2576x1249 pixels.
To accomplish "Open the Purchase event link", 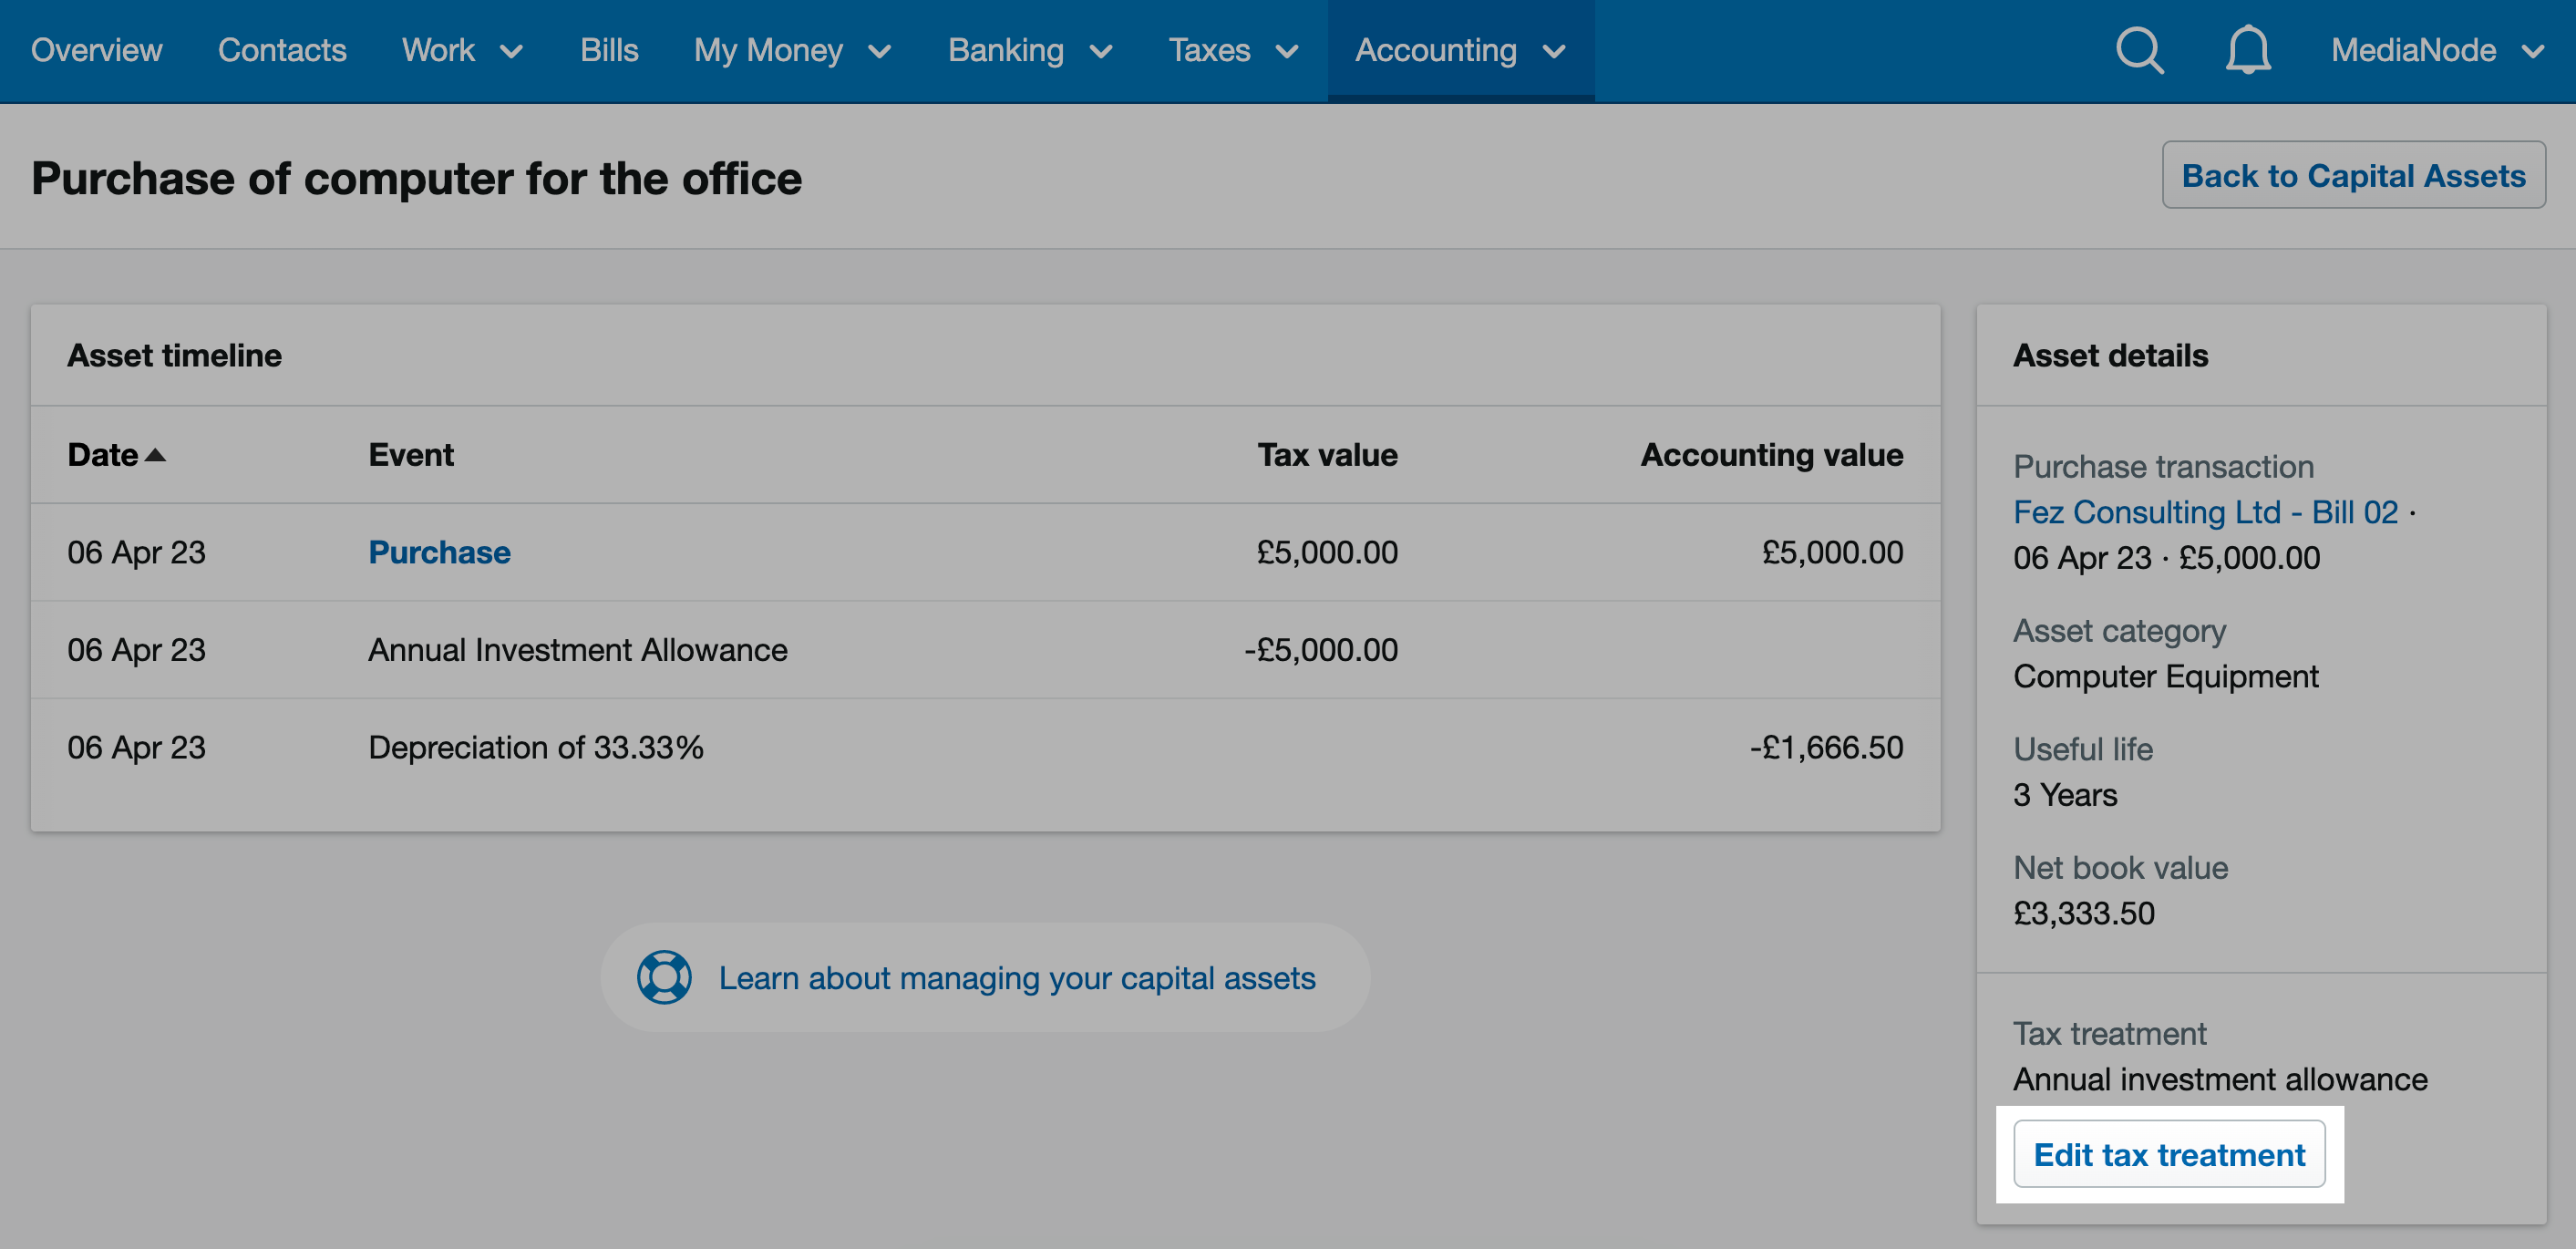I will (439, 552).
